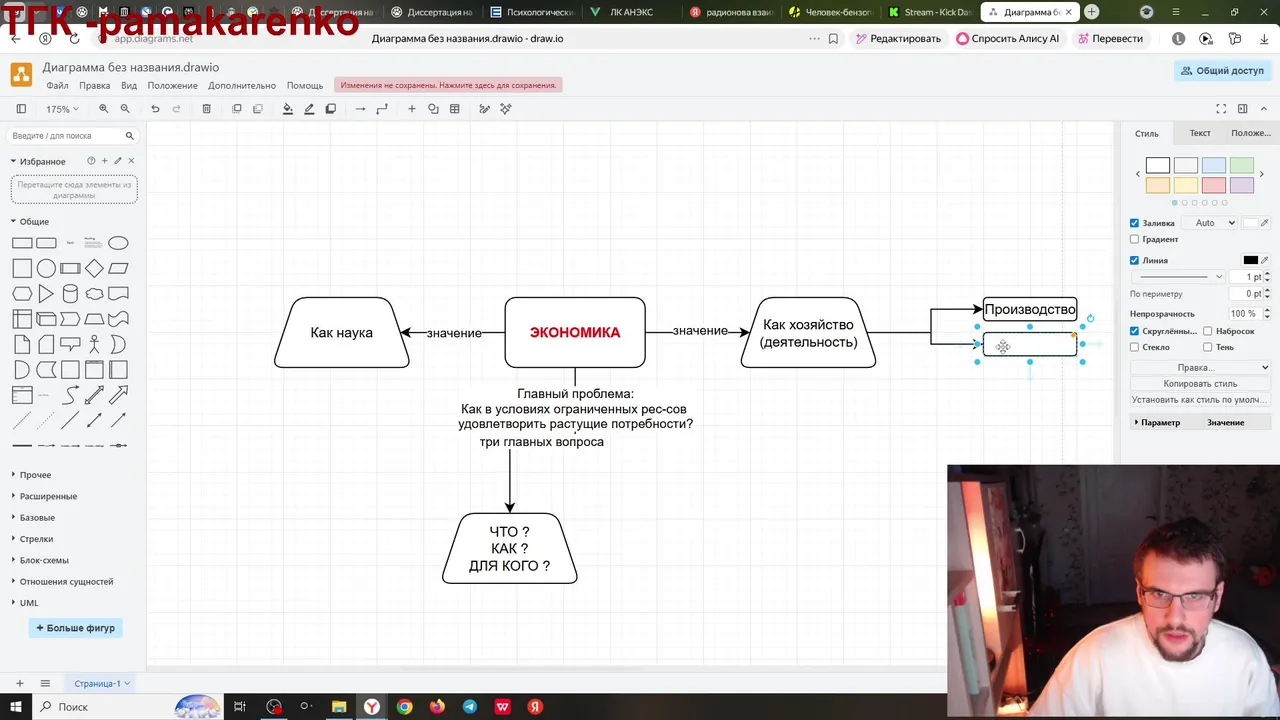Toggle the format panel icon
Viewport: 1280px width, 720px height.
pos(1243,109)
